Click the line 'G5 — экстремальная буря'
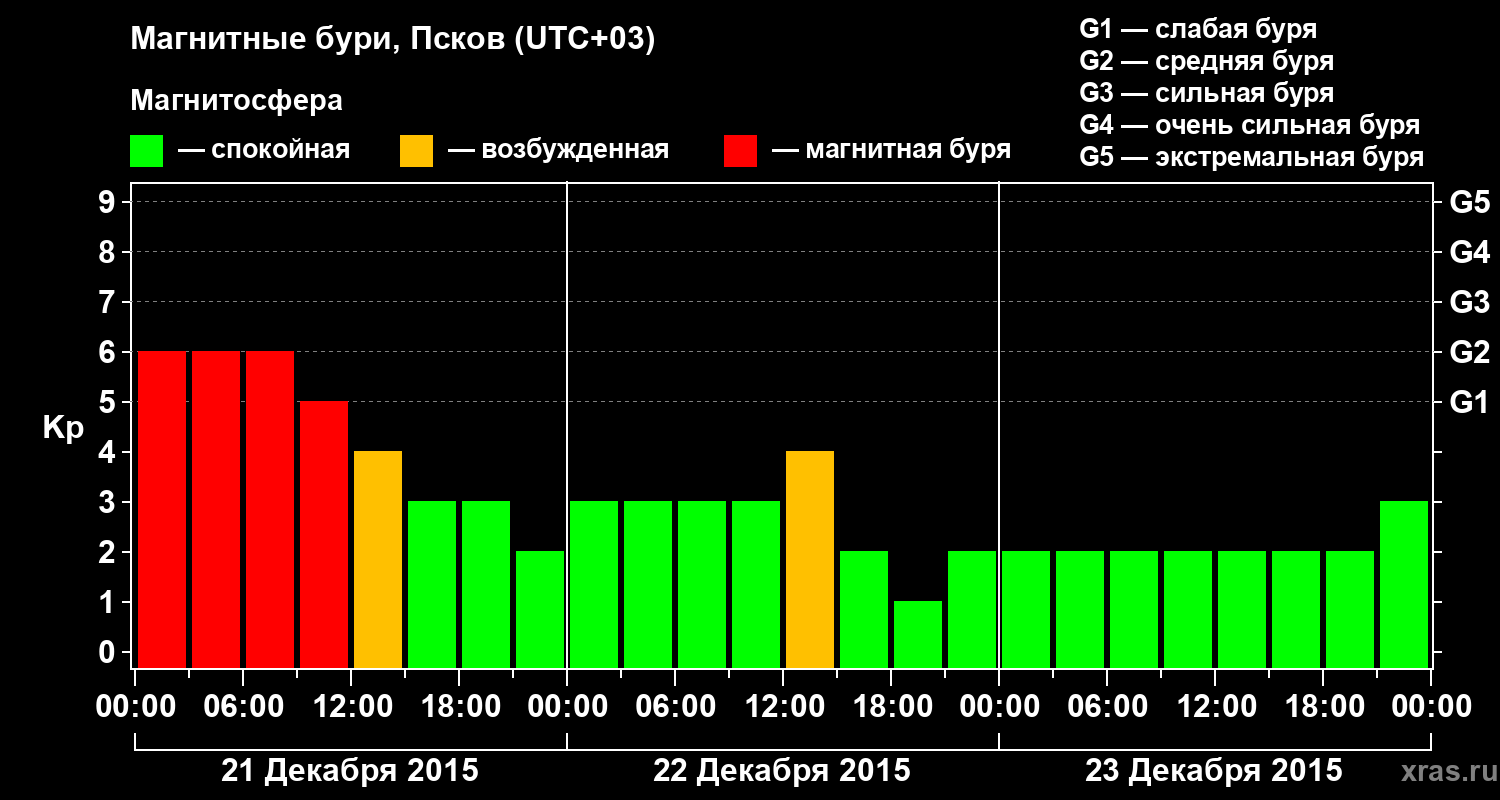The image size is (1500, 800). [x=1252, y=157]
